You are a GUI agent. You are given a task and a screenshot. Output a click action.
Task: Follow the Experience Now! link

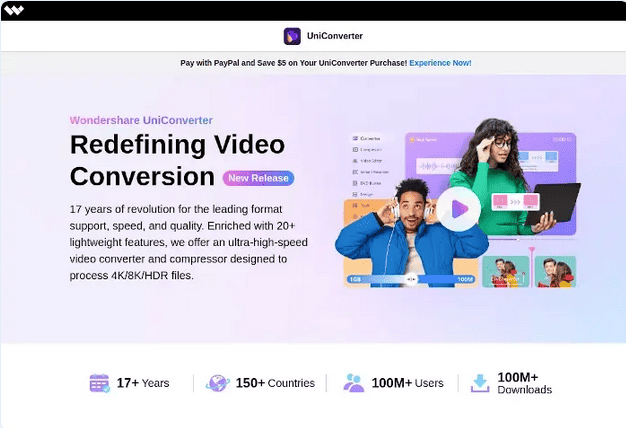pyautogui.click(x=440, y=63)
